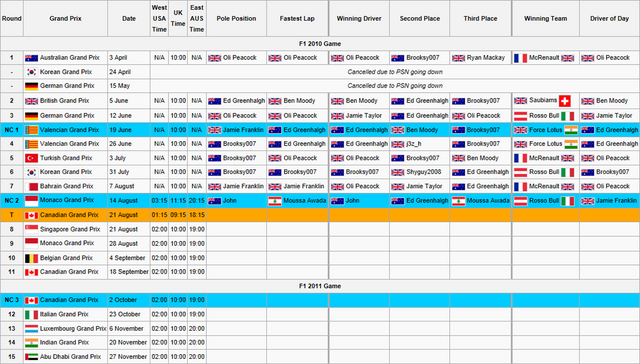
Task: Click the 03:15 time in the Monaco row
Action: tap(159, 201)
